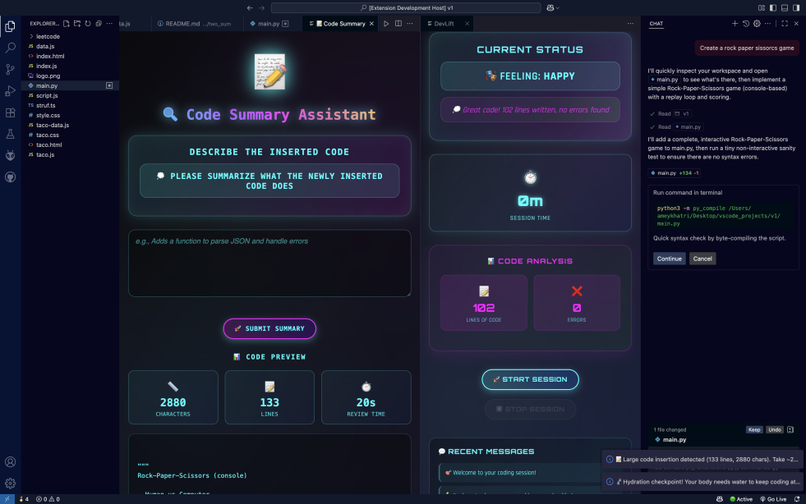This screenshot has width=806, height=504.
Task: Open Source Control view in activity bar
Action: [10, 69]
